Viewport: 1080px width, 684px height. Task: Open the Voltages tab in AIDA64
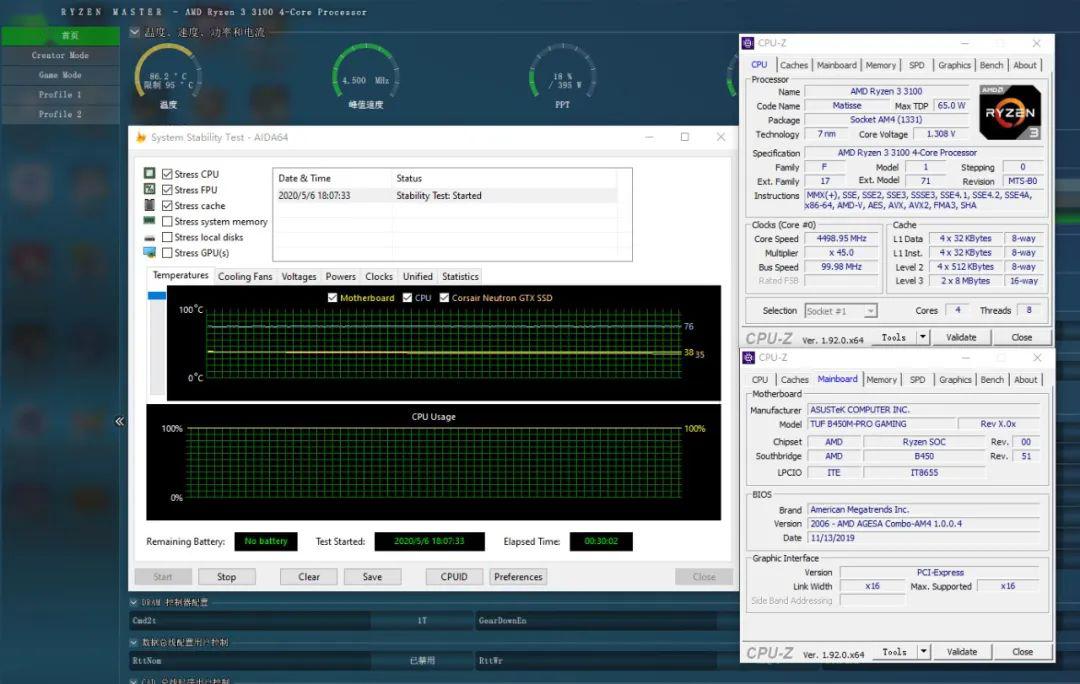pos(299,276)
